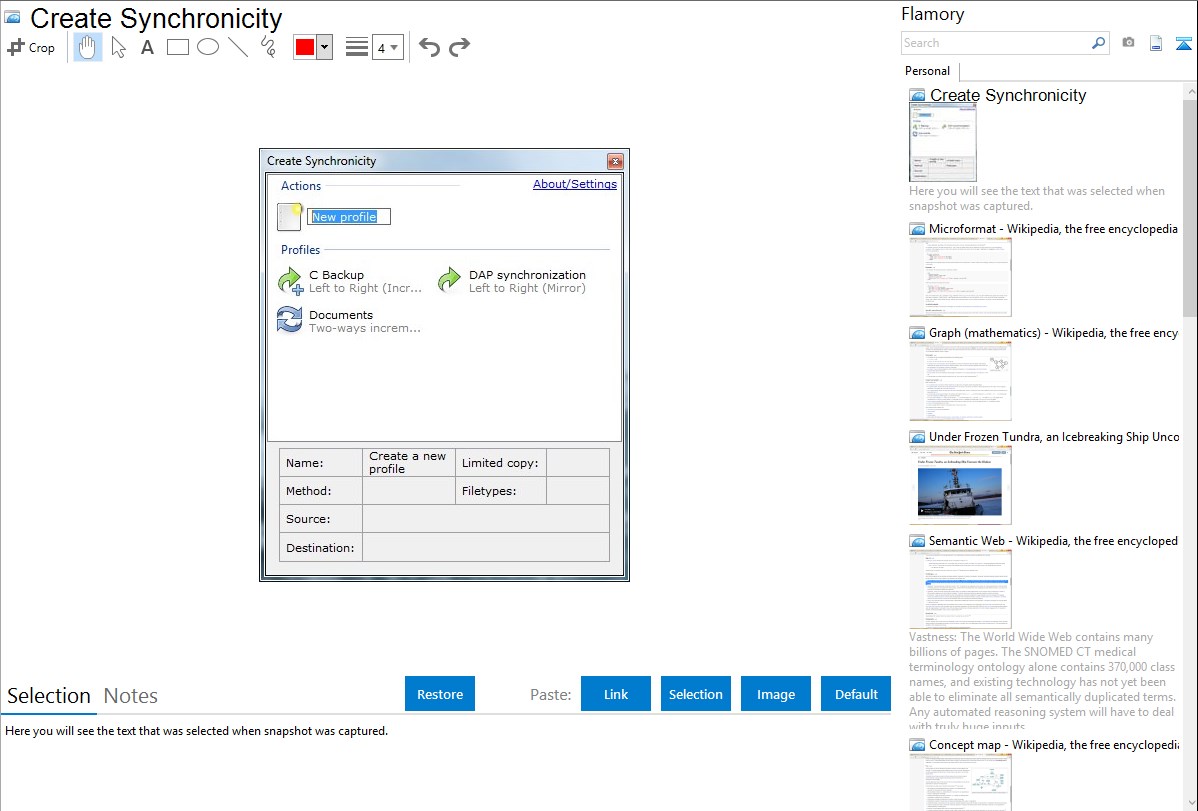Select the freehand scribble tool
This screenshot has height=811, width=1198.
(x=268, y=47)
